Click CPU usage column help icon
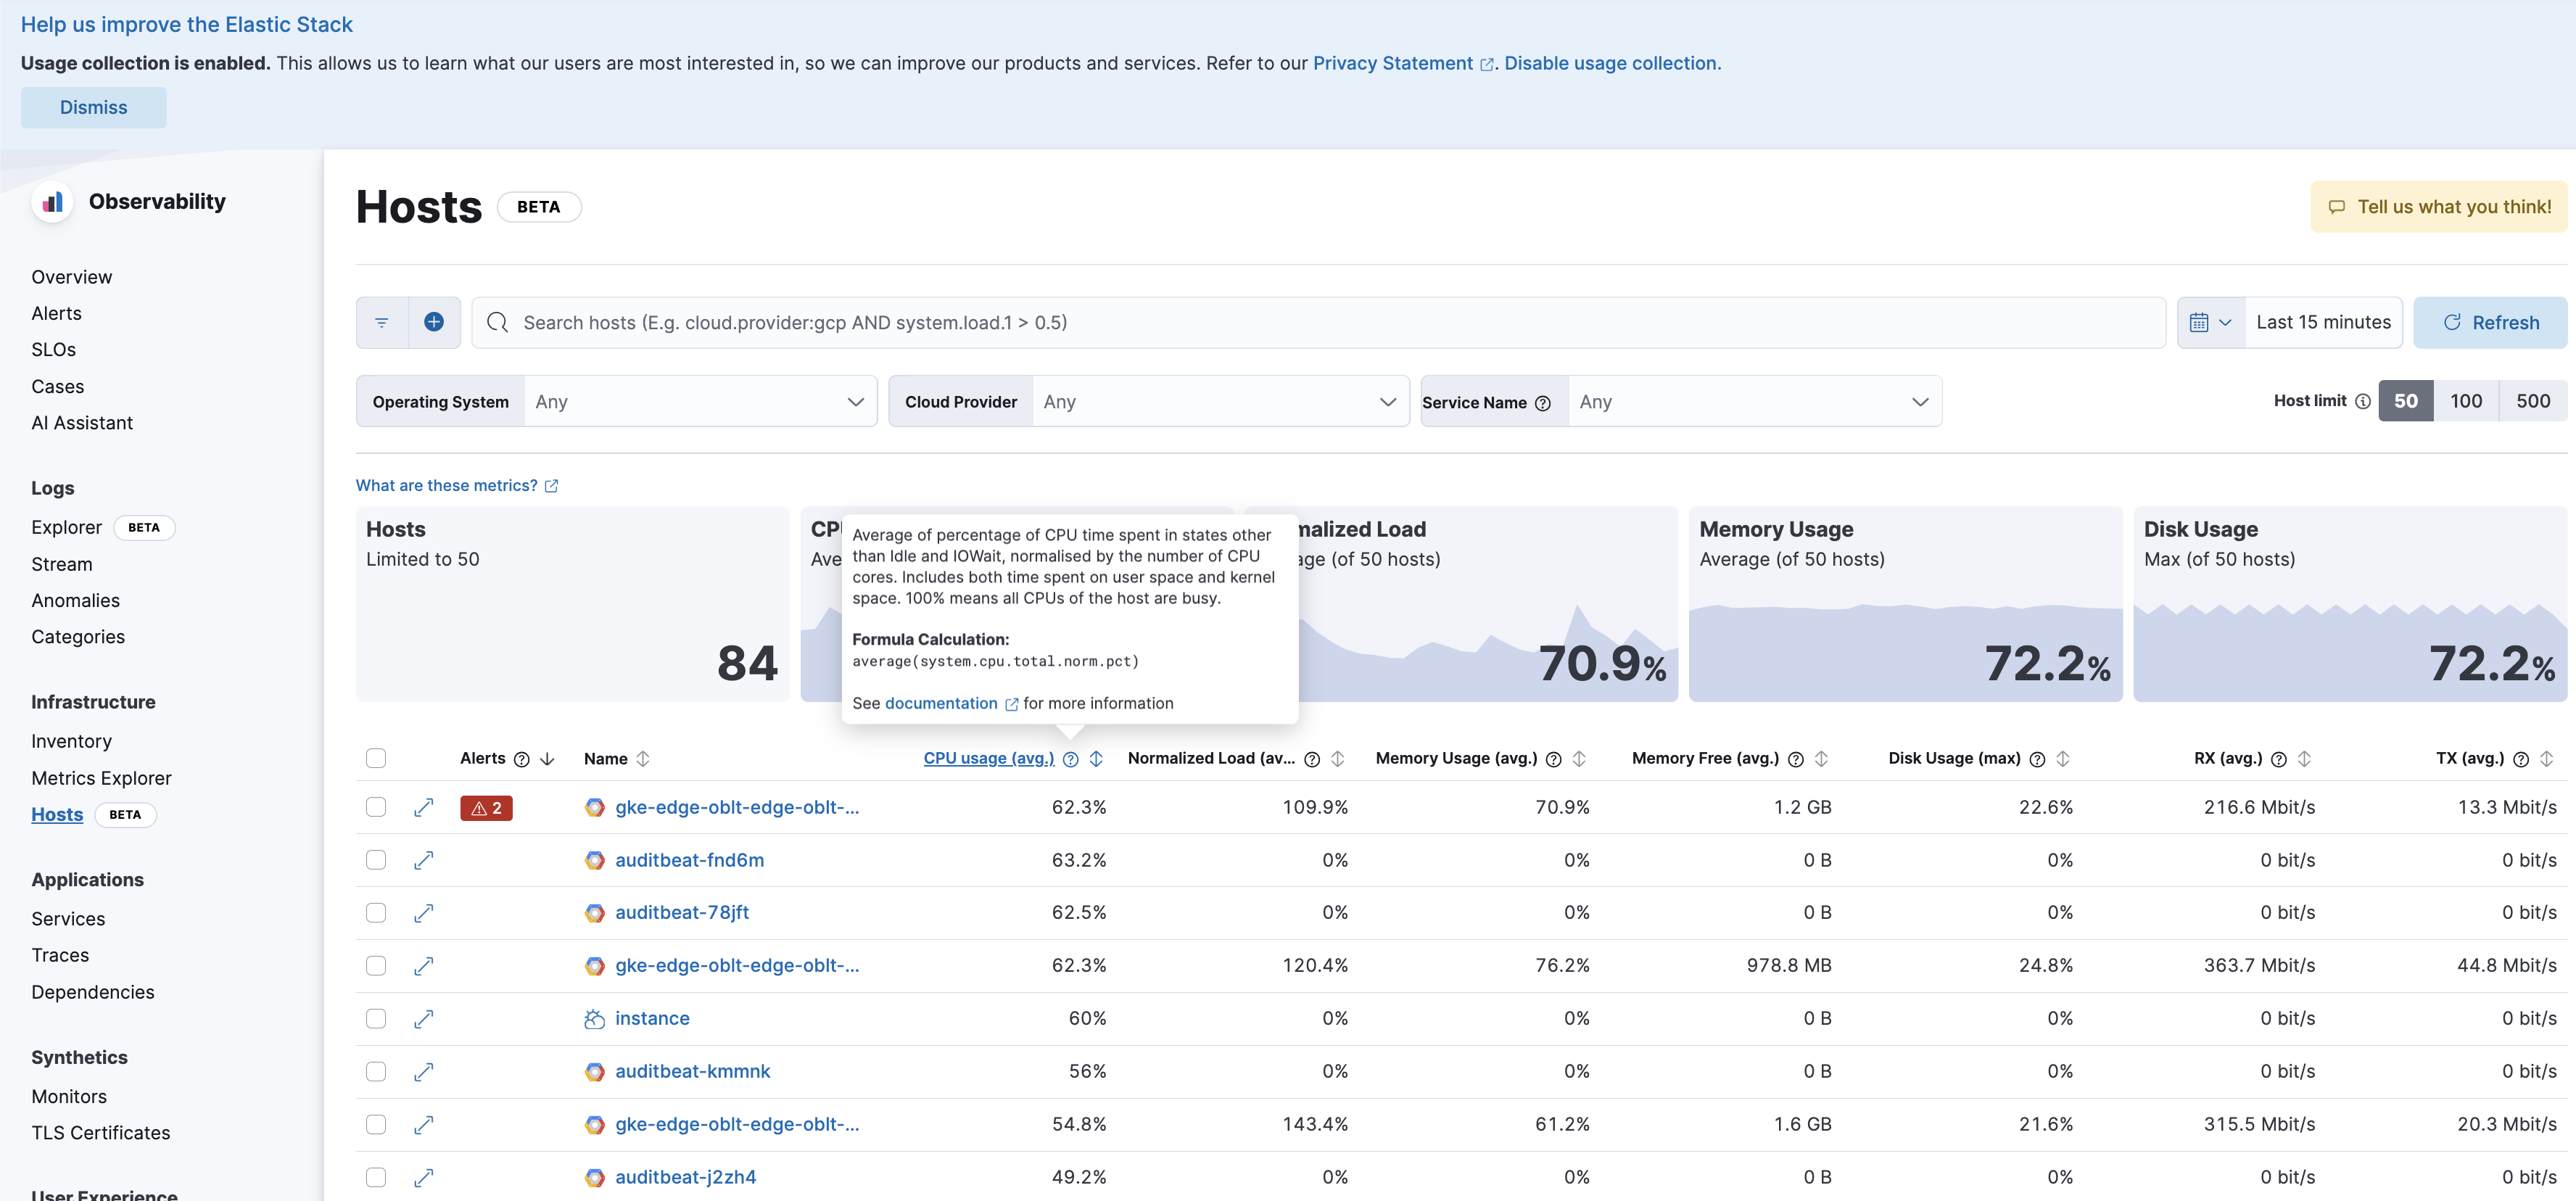Viewport: 2576px width, 1201px height. pos(1070,759)
